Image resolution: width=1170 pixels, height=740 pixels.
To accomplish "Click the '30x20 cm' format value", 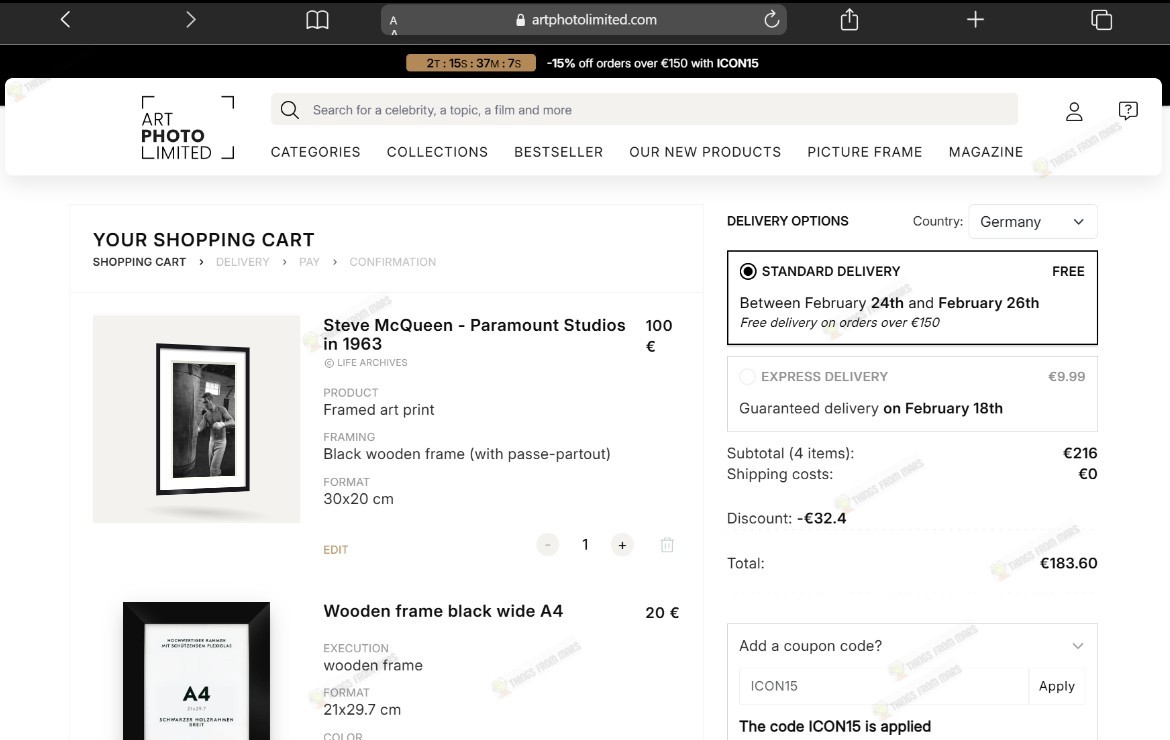I will click(358, 499).
